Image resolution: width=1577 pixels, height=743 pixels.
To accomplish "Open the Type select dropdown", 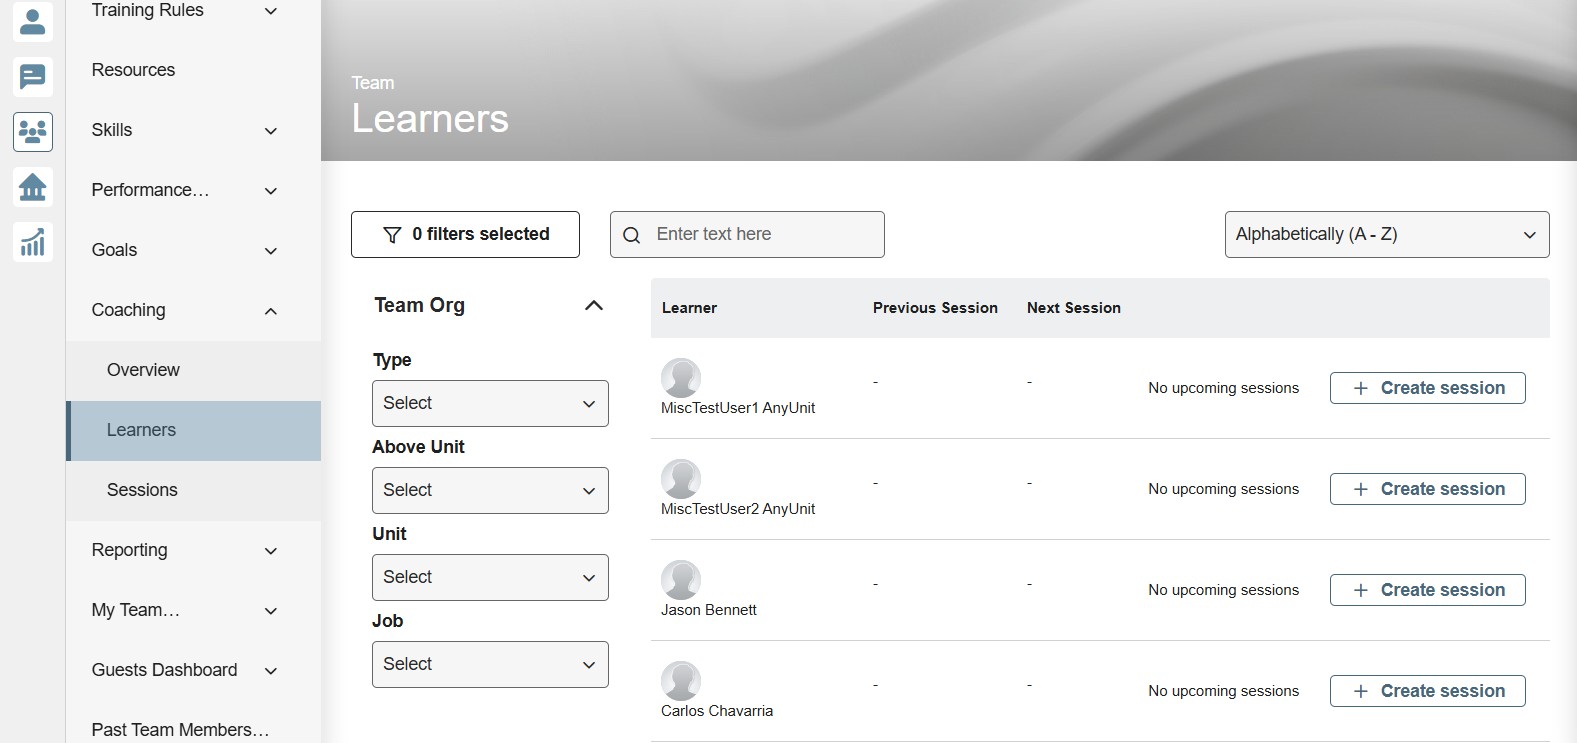I will tap(490, 403).
